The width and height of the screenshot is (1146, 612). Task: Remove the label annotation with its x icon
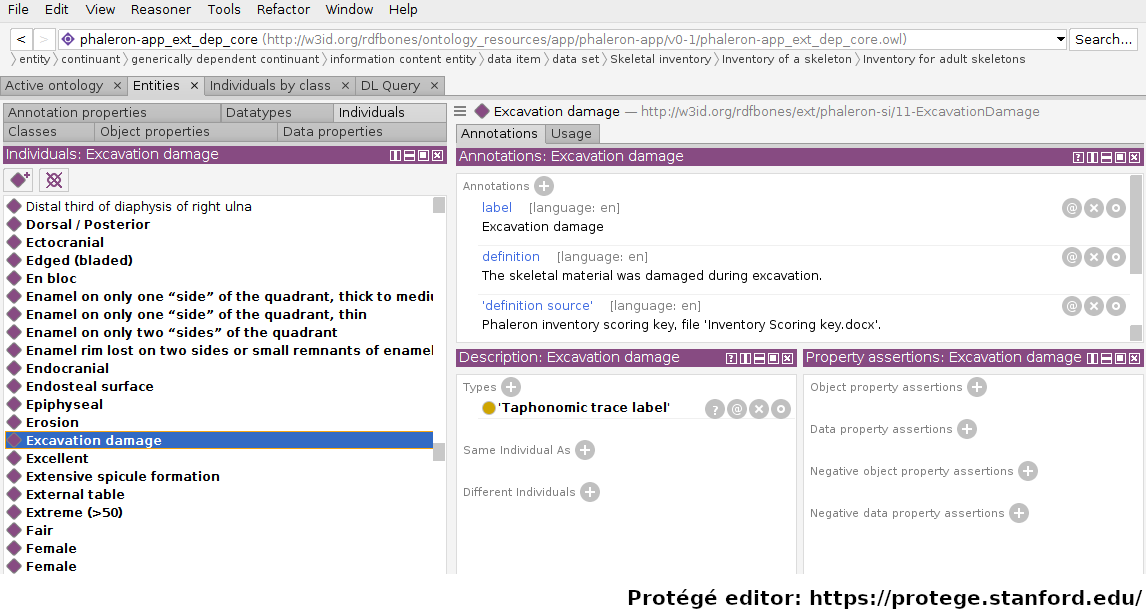1093,208
